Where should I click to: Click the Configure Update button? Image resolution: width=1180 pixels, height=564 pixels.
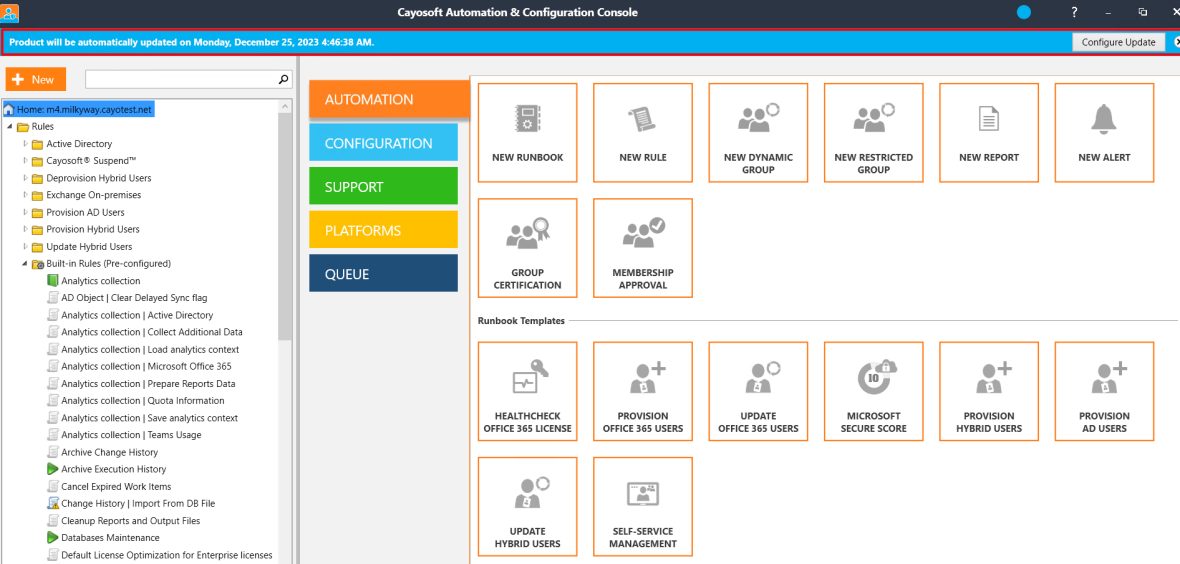pyautogui.click(x=1118, y=42)
